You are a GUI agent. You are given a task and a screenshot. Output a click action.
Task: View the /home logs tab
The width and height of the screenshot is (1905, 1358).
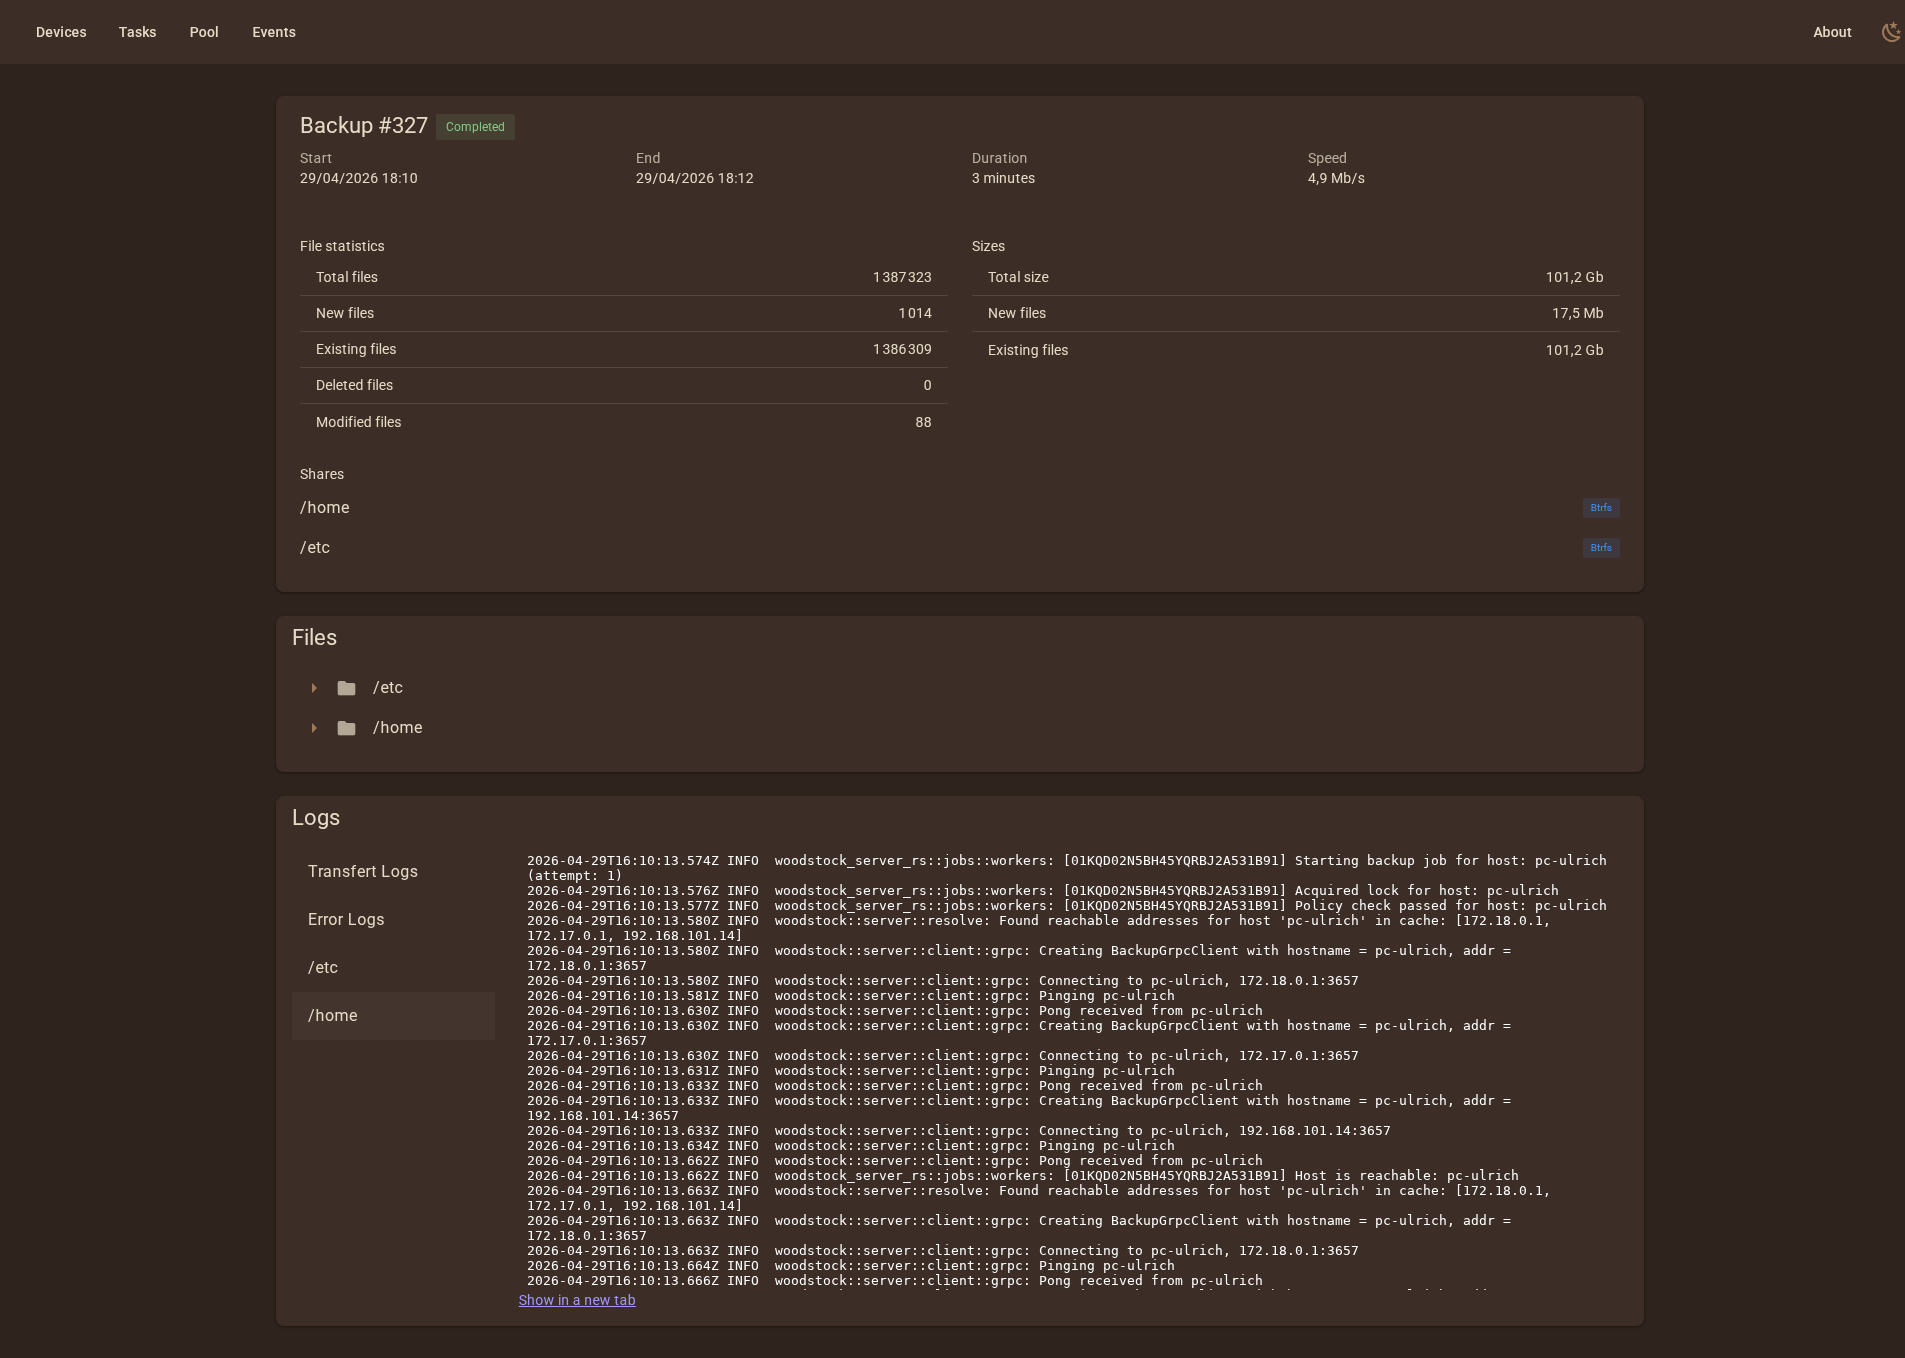click(x=333, y=1015)
